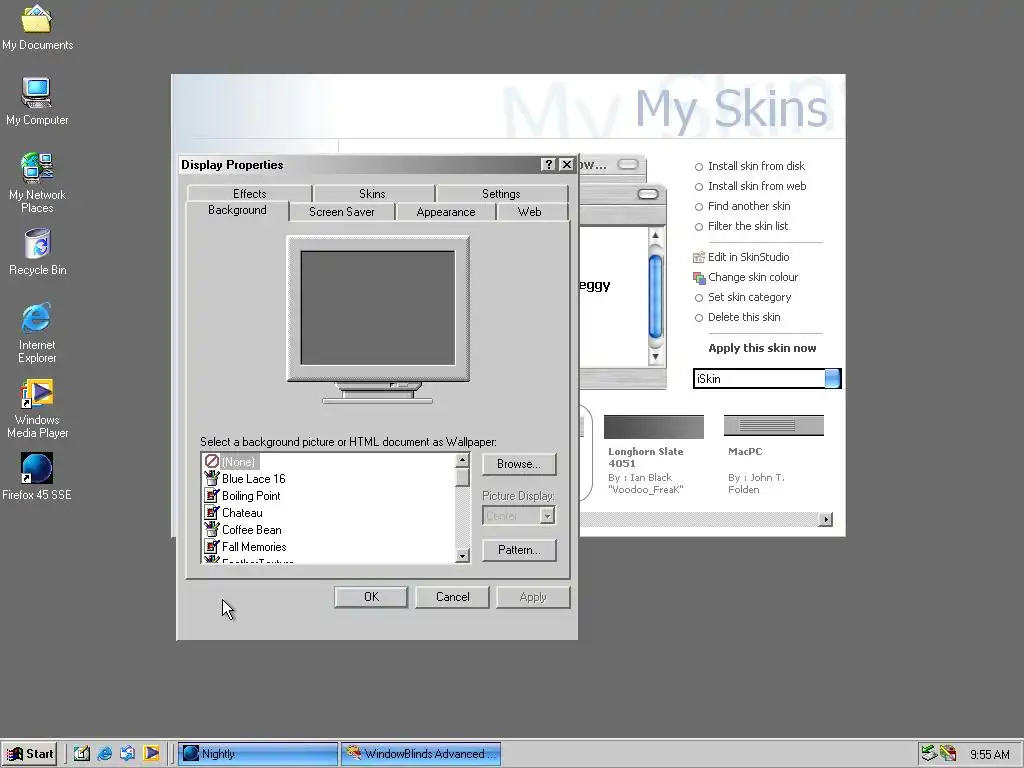
Task: Select the Longhorn Slate 4051 skin thumbnail
Action: tap(654, 427)
